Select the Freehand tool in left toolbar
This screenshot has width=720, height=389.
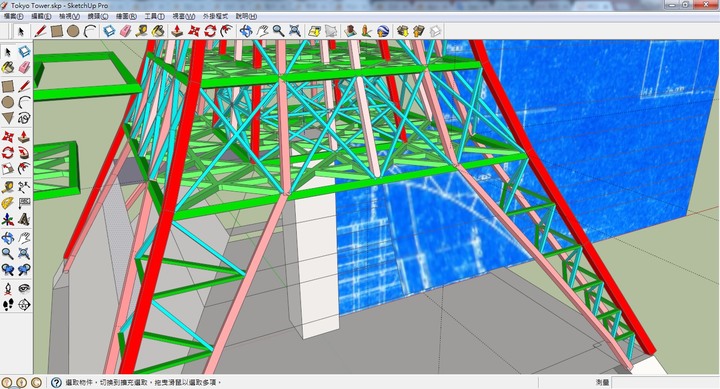(24, 118)
